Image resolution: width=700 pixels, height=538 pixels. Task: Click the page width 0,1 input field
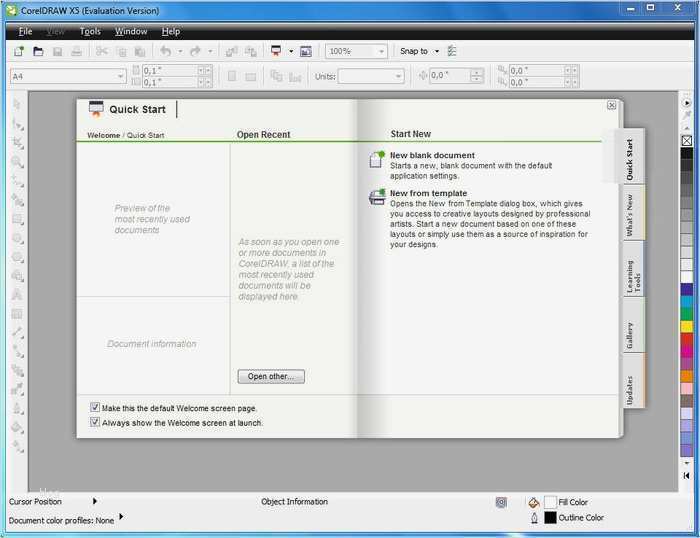pos(170,71)
